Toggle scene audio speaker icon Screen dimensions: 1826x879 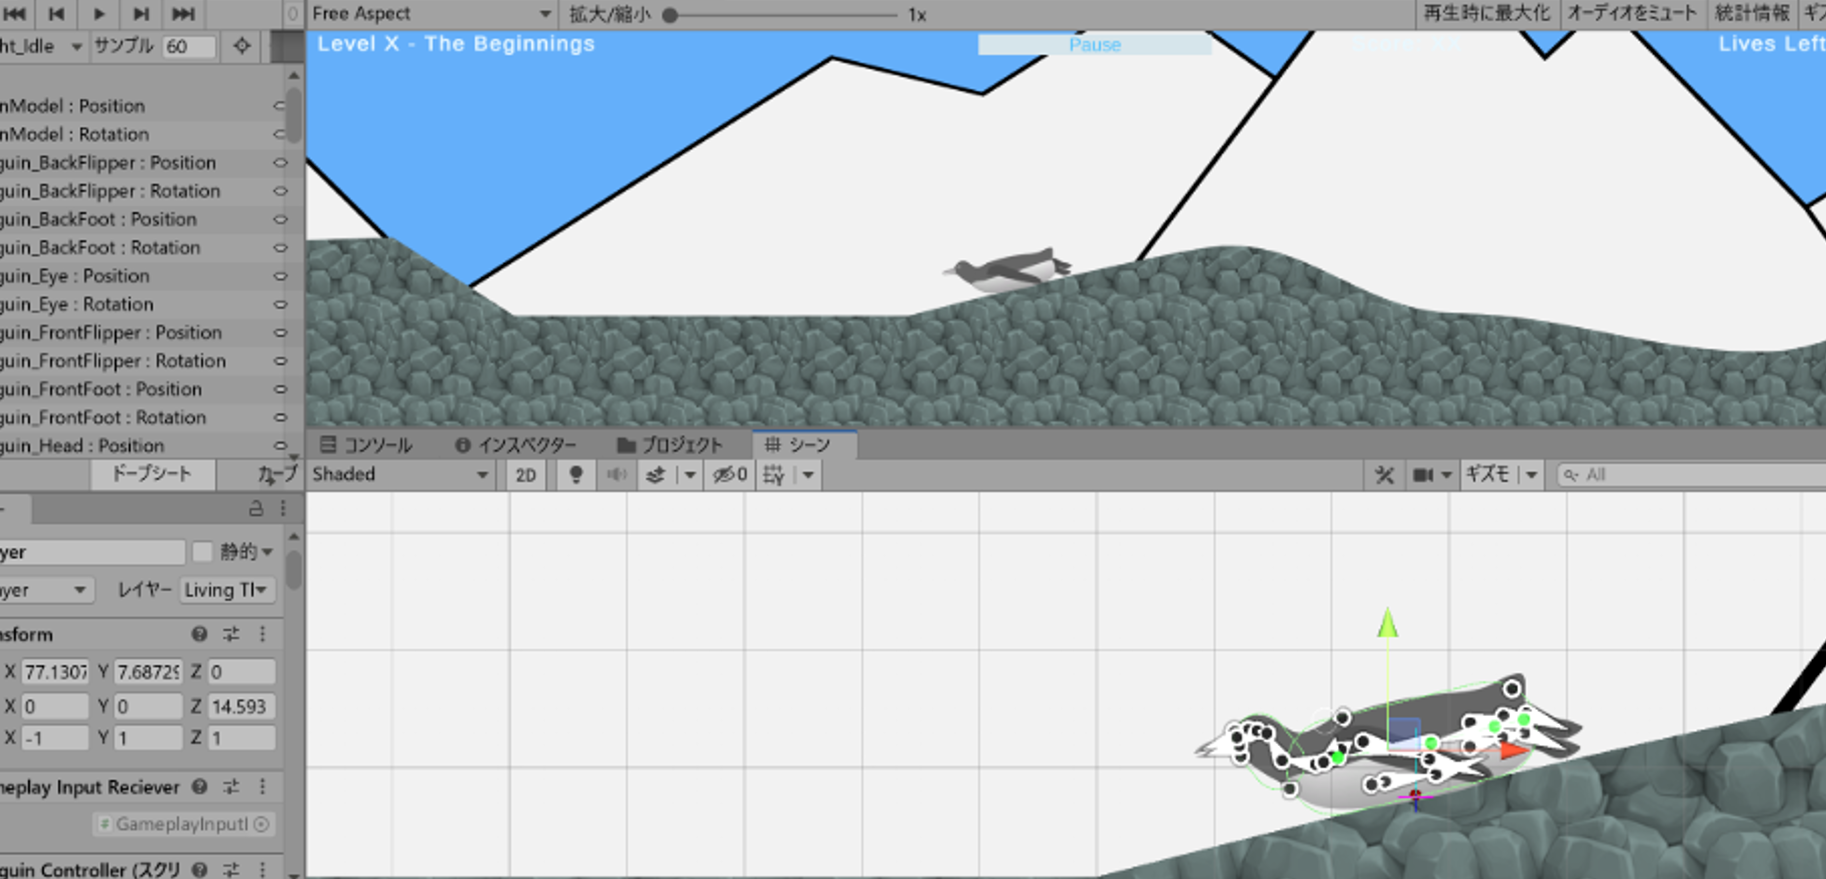(616, 475)
